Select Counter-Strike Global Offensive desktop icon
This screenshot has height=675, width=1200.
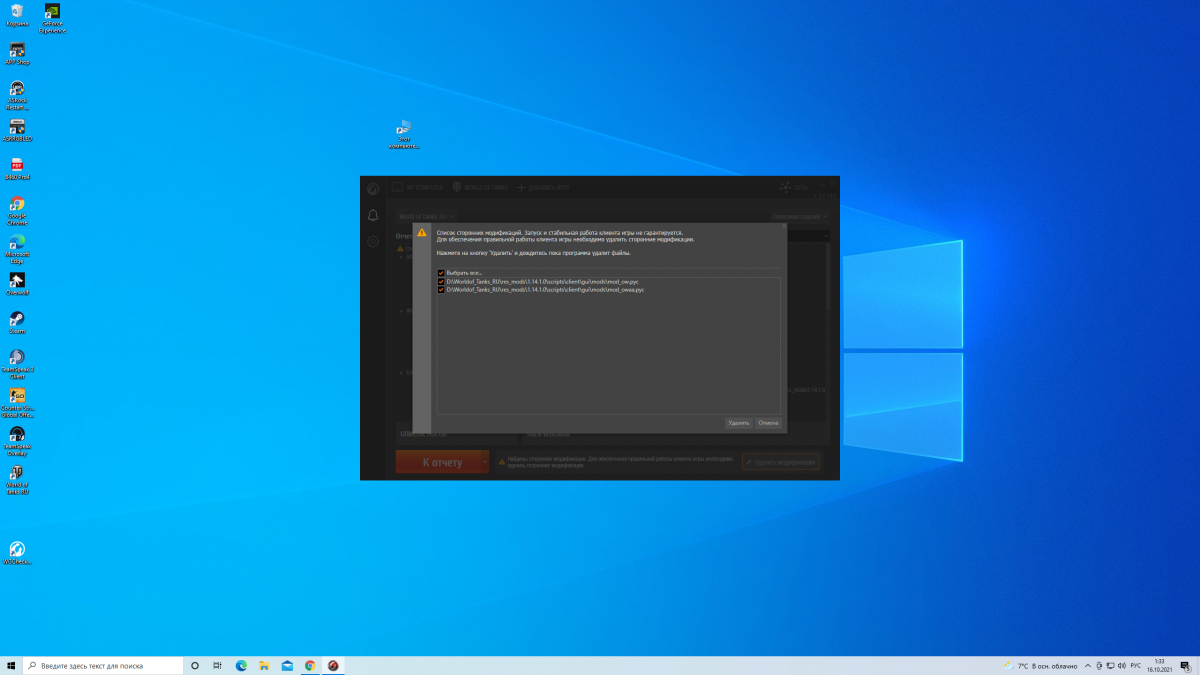pyautogui.click(x=17, y=396)
